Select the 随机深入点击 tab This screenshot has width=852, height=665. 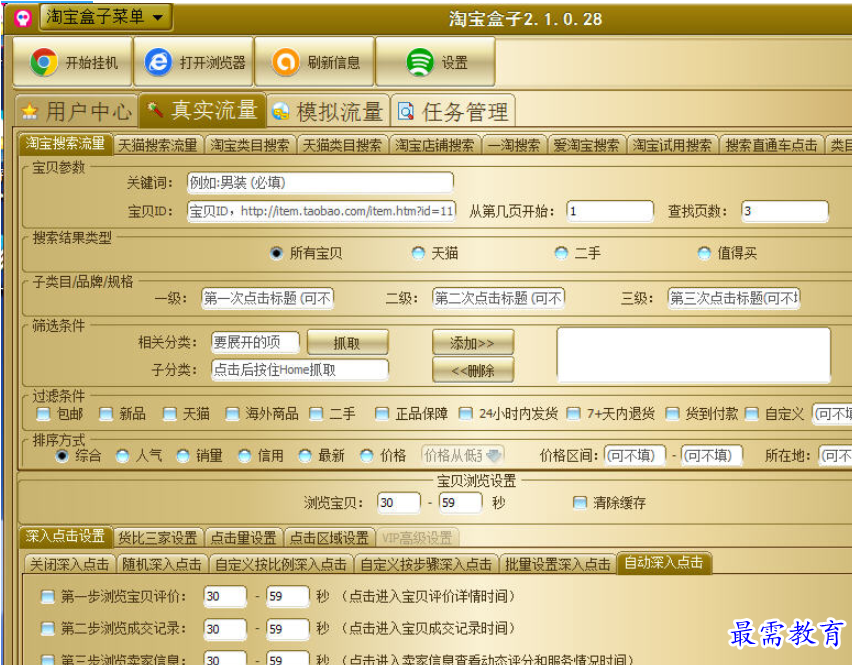click(162, 564)
